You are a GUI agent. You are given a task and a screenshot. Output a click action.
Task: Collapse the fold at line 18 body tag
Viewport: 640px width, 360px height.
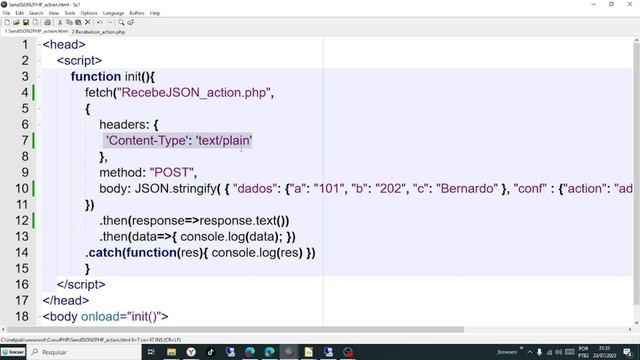click(x=39, y=316)
